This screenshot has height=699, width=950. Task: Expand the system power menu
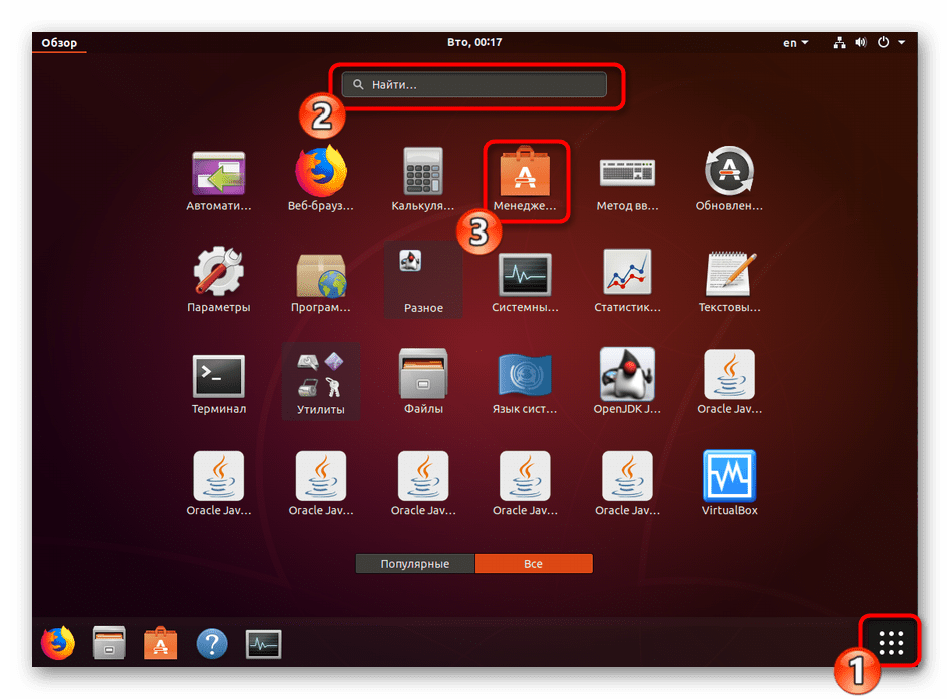(x=890, y=43)
